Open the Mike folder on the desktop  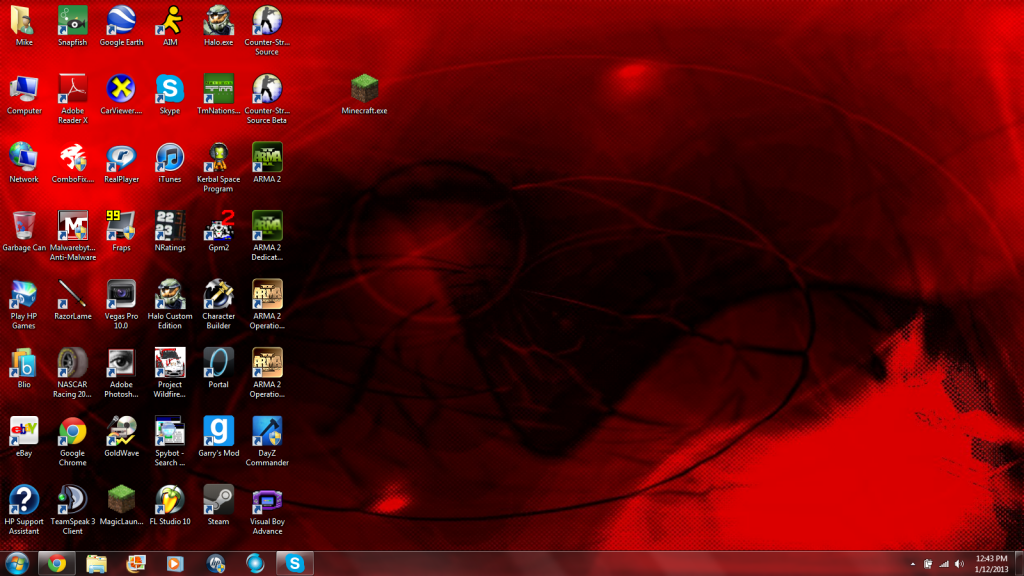[x=24, y=26]
